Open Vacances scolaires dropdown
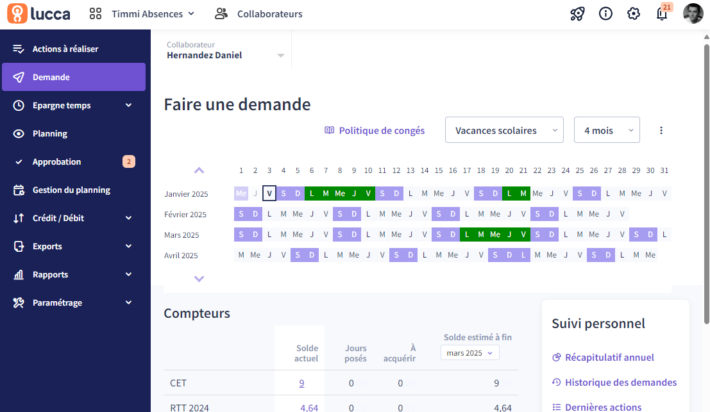 (504, 130)
